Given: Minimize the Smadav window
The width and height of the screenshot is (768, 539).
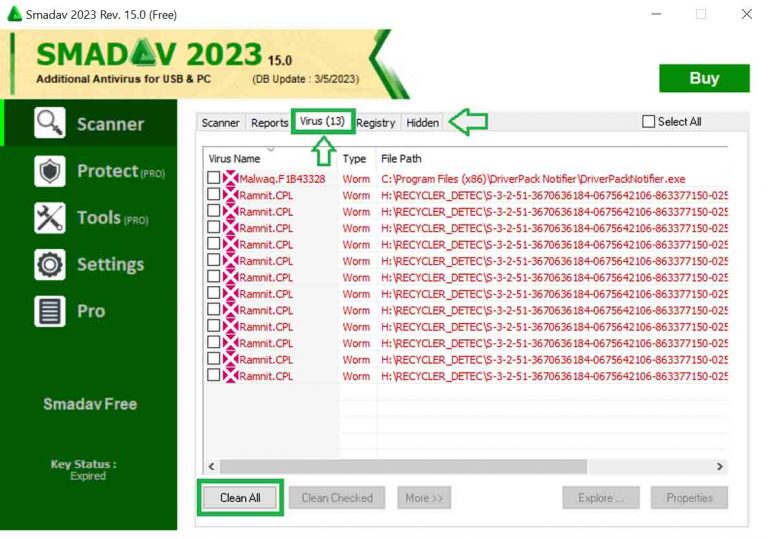Looking at the screenshot, I should [x=656, y=14].
